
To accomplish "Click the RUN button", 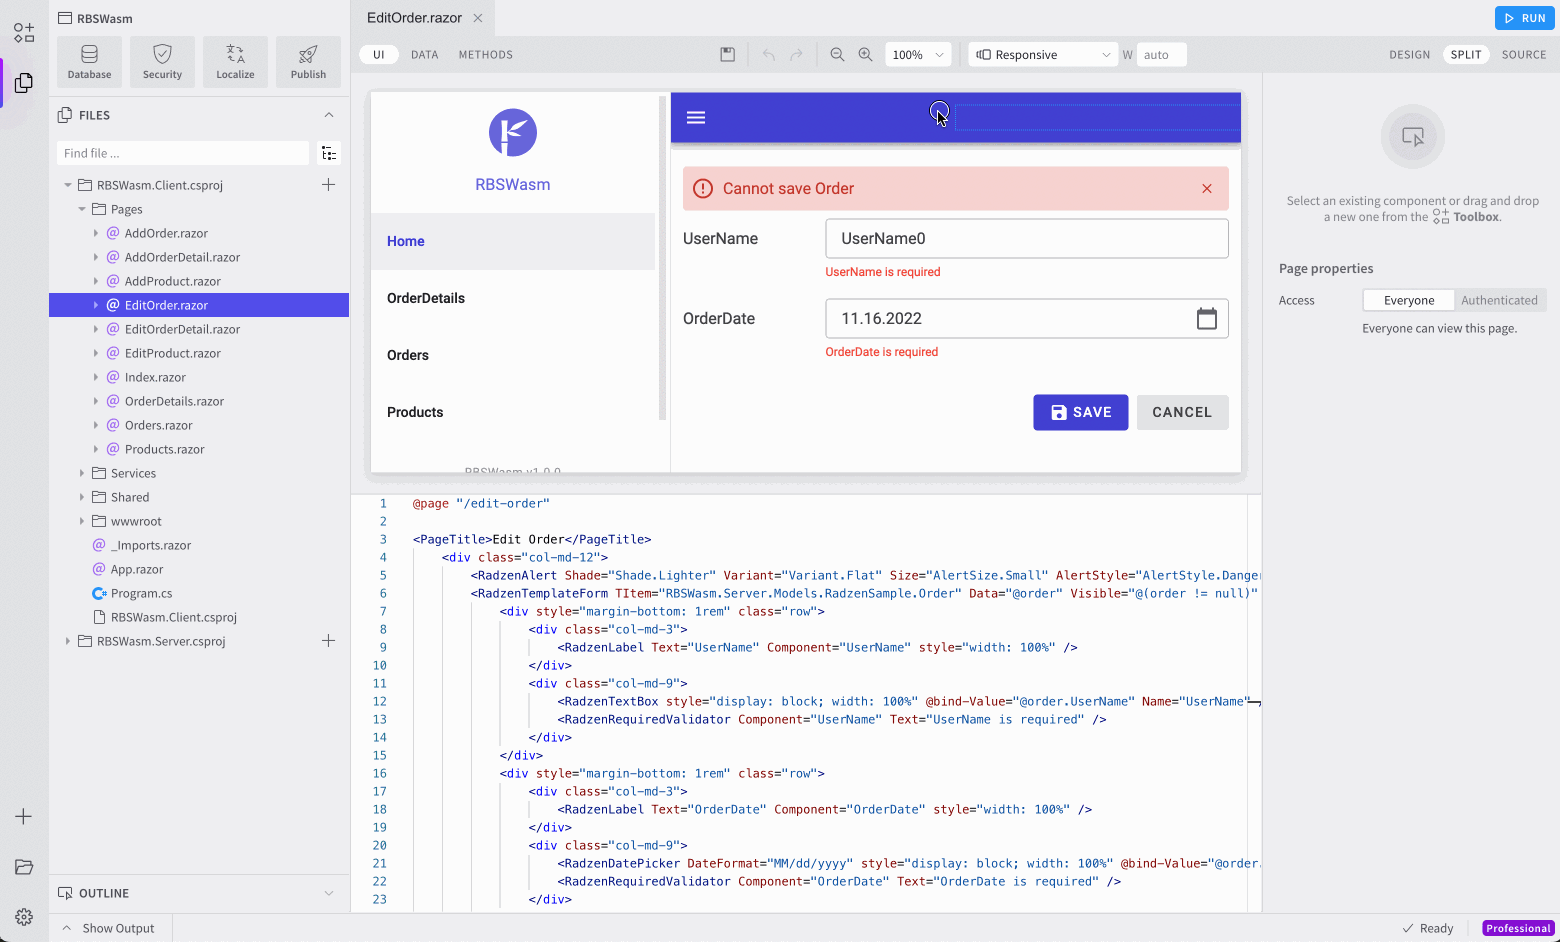I will tap(1525, 18).
